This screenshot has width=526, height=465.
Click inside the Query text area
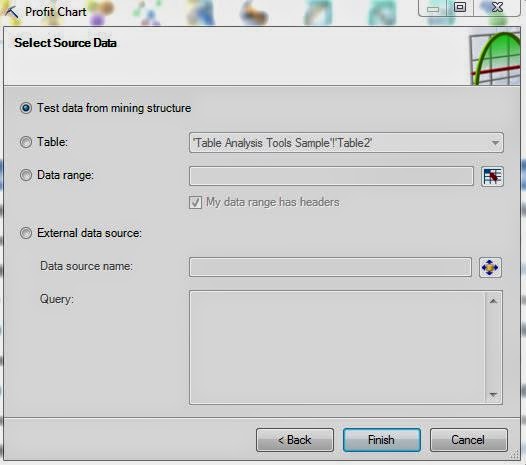tap(337, 348)
